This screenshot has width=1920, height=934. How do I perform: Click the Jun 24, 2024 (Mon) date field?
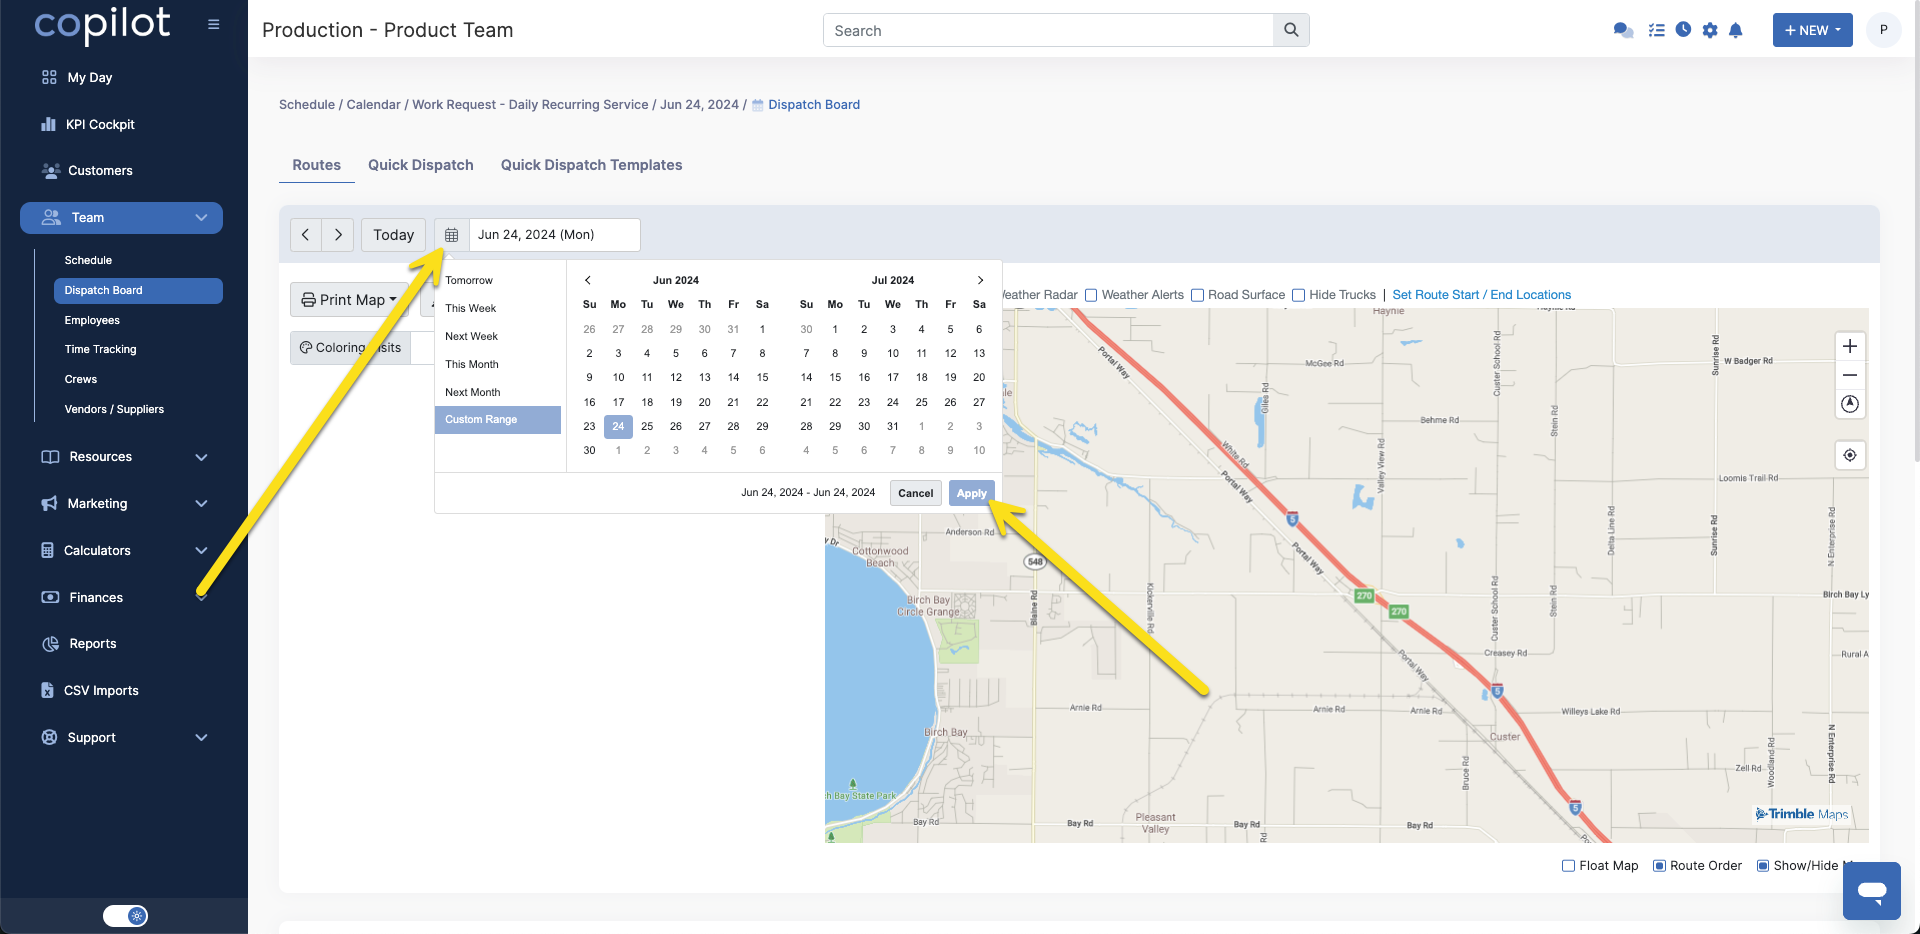[554, 235]
